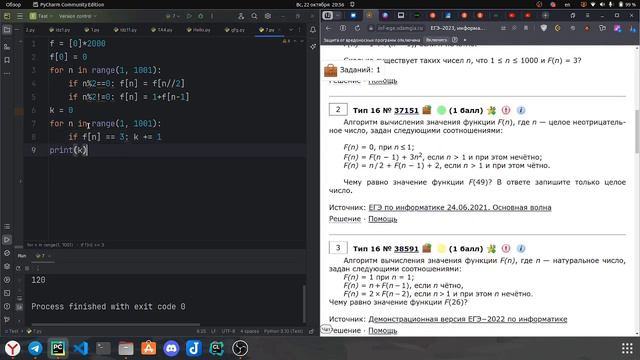The height and width of the screenshot is (360, 640).
Task: Open task link 38591
Action: [x=406, y=249]
